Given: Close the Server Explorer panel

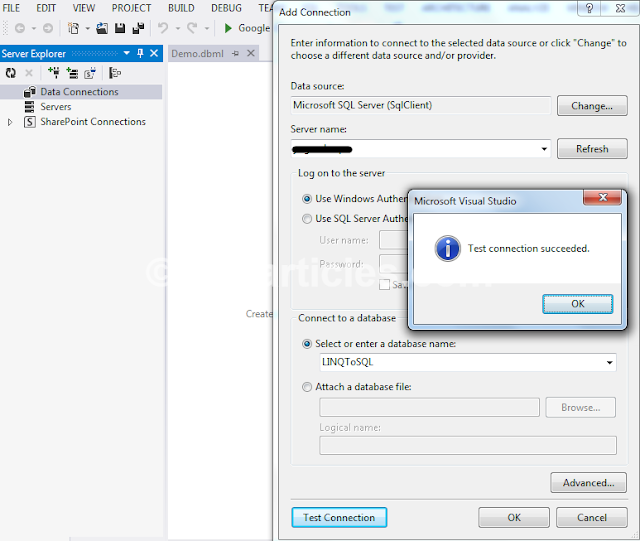Looking at the screenshot, I should (154, 53).
